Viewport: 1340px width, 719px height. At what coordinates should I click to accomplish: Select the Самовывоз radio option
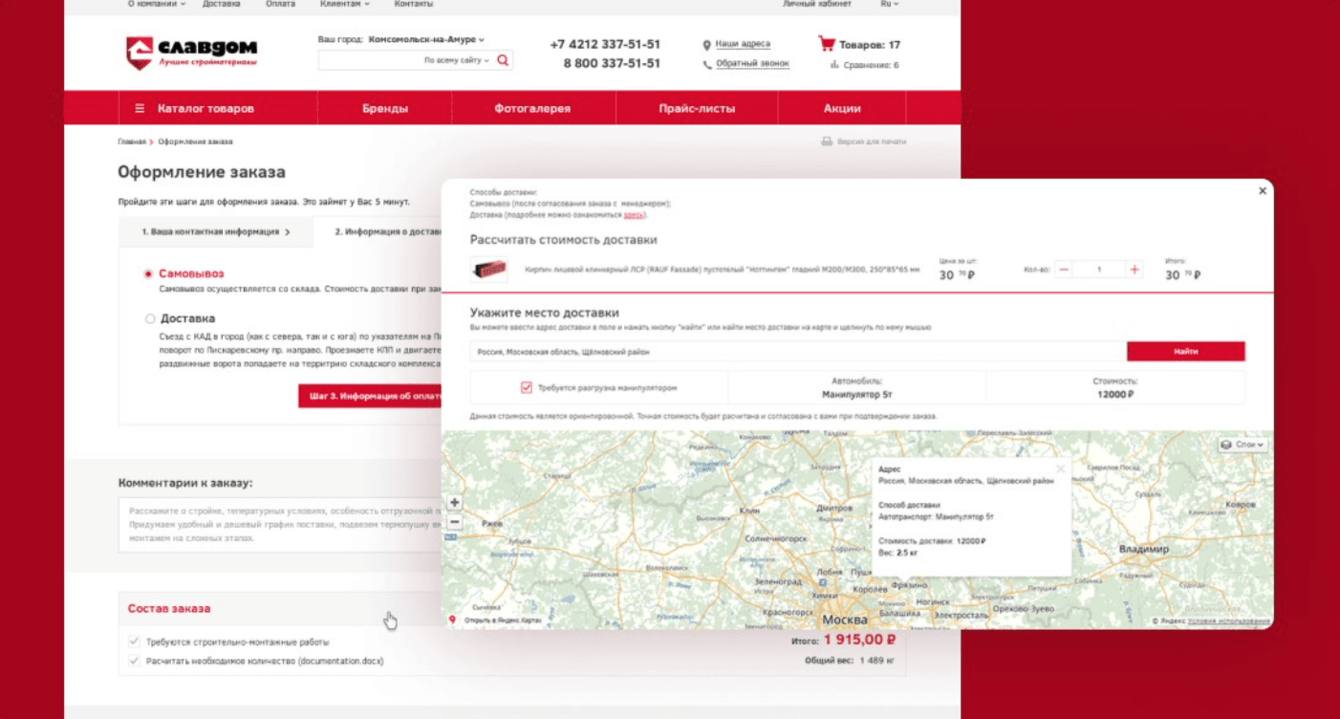click(x=149, y=274)
